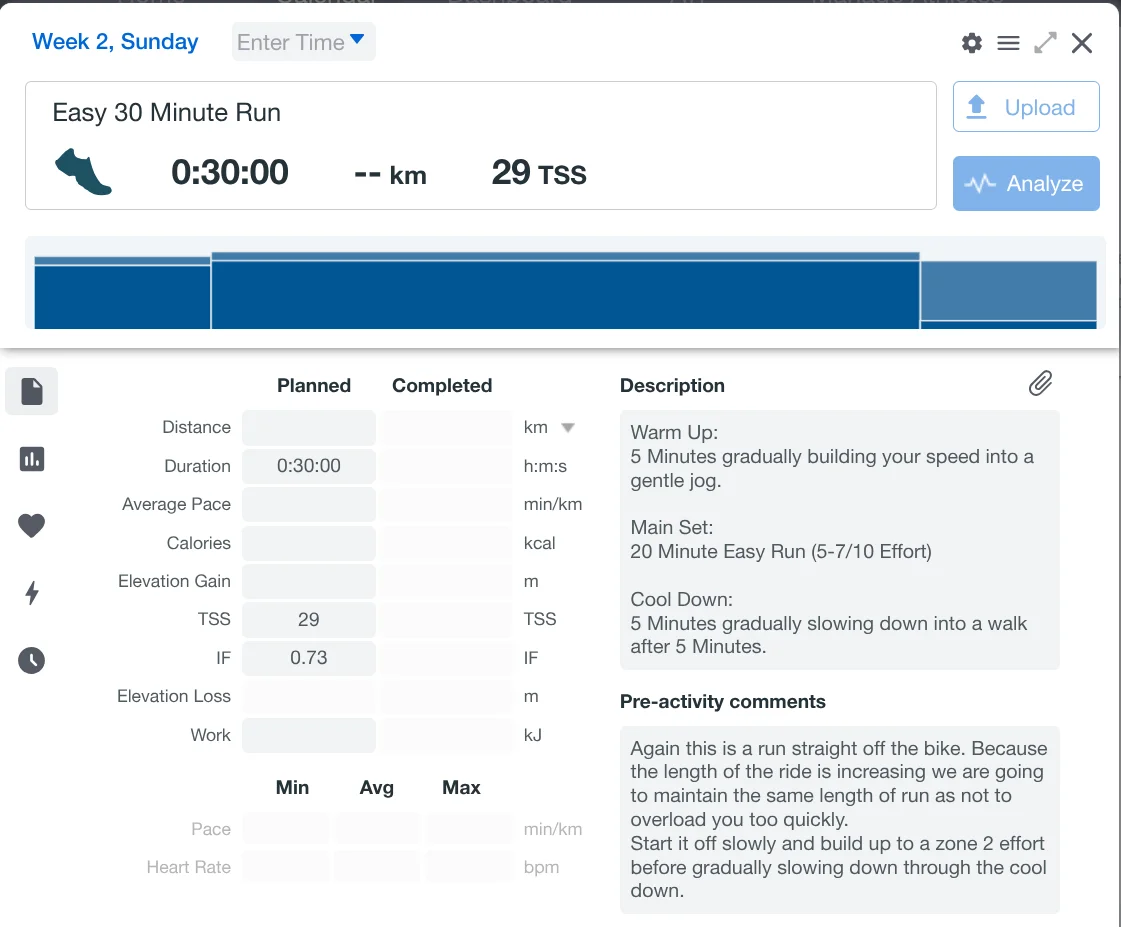Open the heart rate sidebar icon
The image size is (1121, 927).
coord(32,526)
